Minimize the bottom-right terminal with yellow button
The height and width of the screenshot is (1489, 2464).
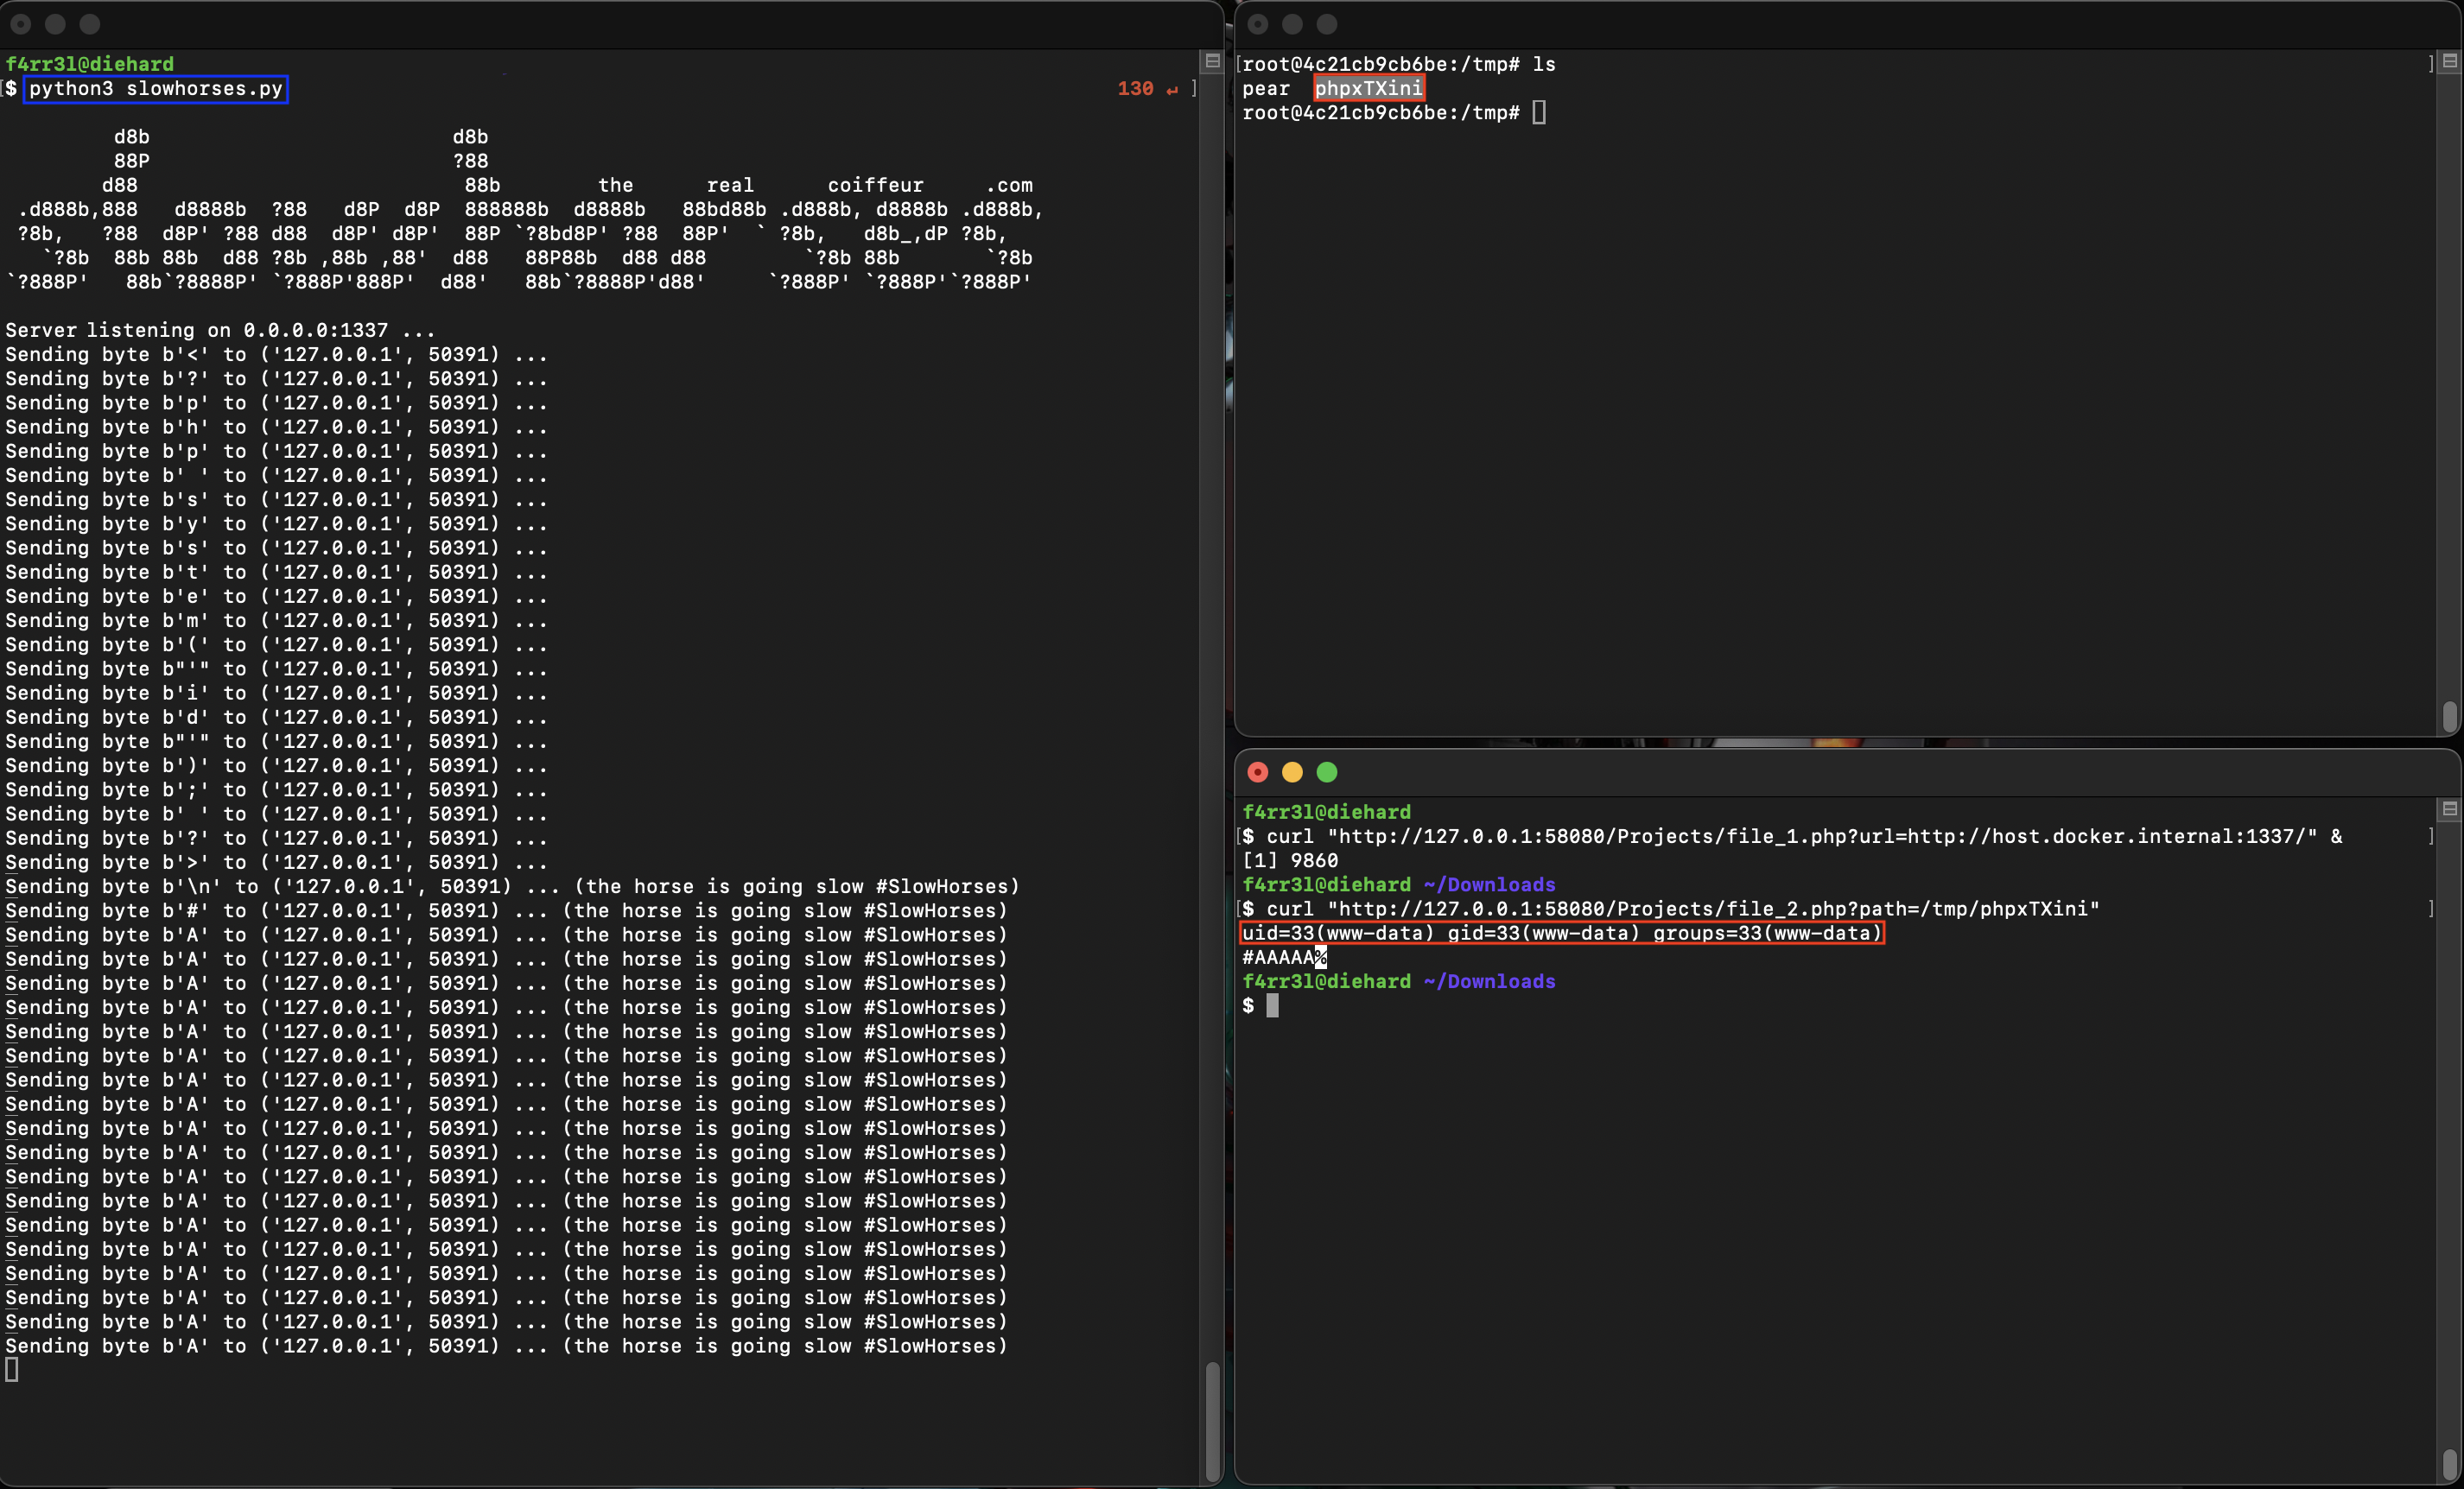click(x=1292, y=772)
